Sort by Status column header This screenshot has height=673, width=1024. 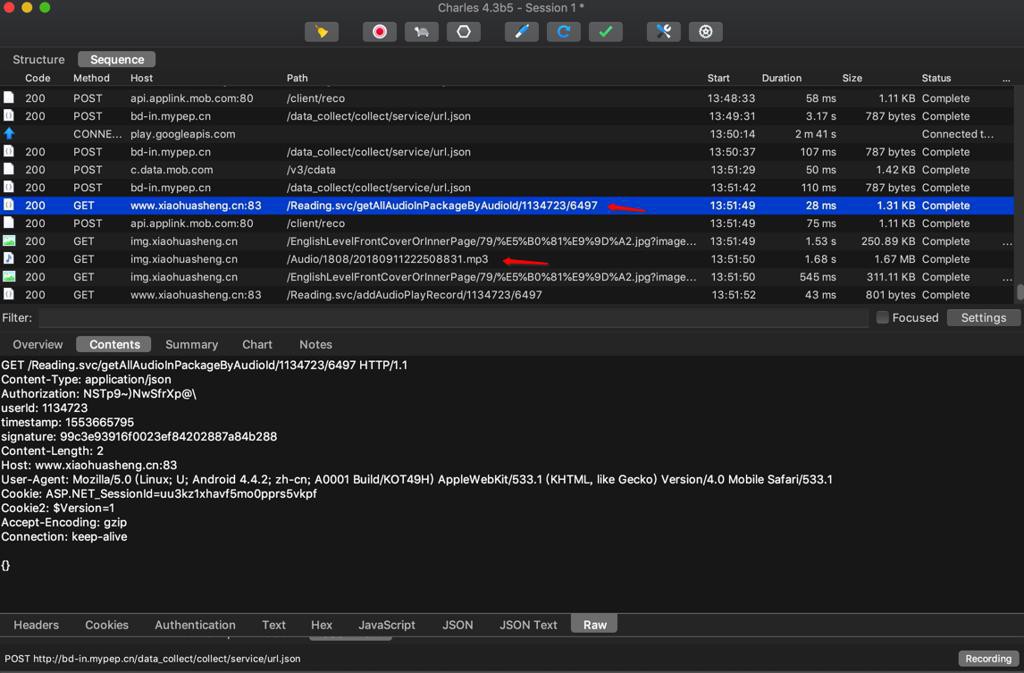pyautogui.click(x=936, y=78)
